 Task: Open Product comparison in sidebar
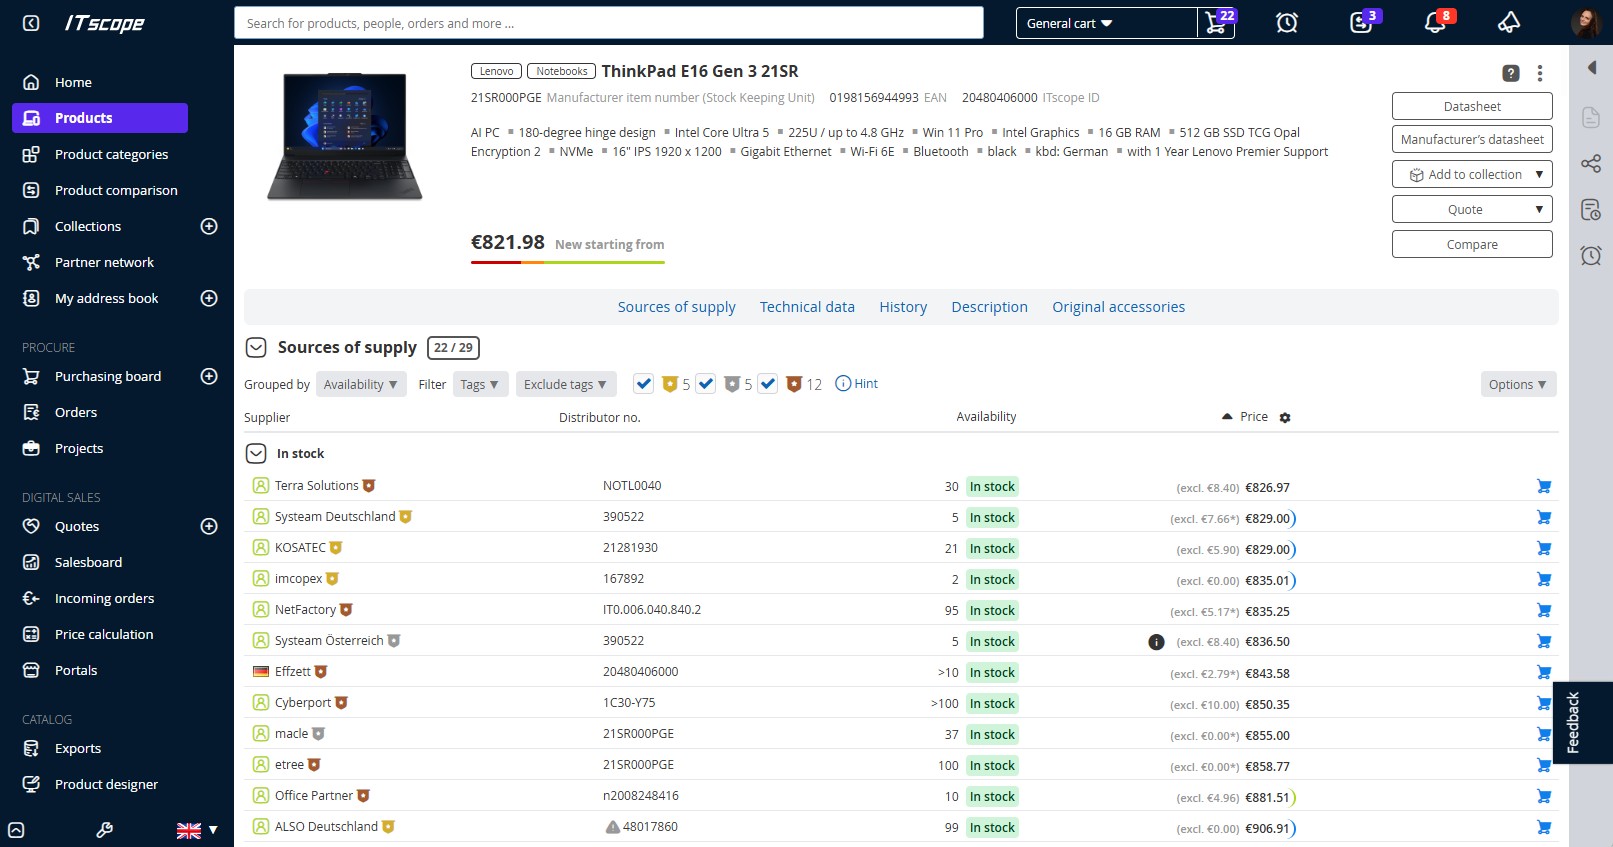[116, 191]
